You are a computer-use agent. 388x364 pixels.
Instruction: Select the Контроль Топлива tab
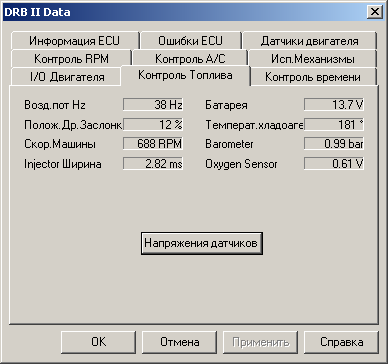185,75
